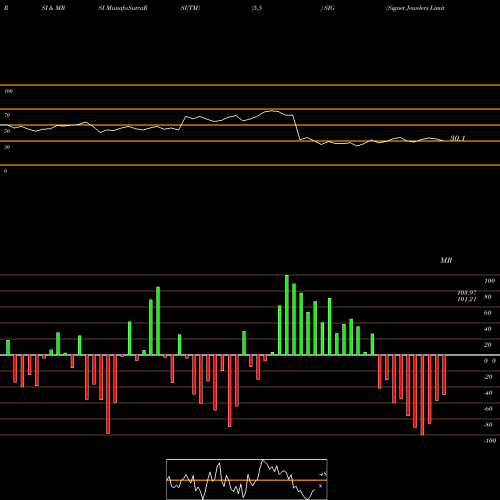Click the 103.97 value label
This screenshot has height=500, width=500.
tap(467, 292)
